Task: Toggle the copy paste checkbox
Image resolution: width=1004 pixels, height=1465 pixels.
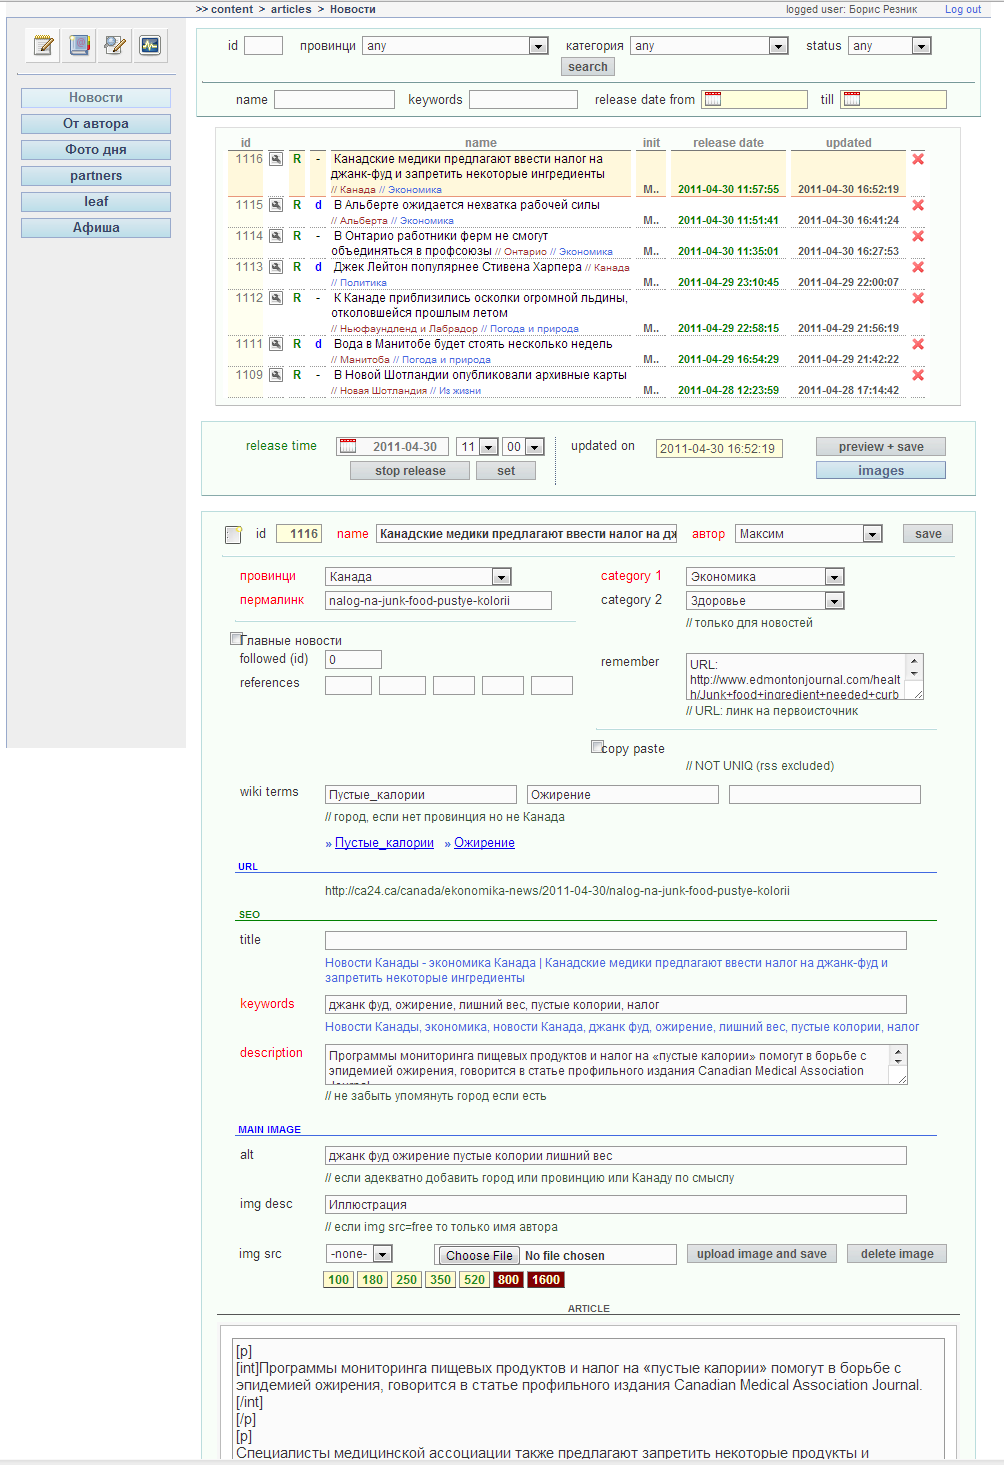Action: pyautogui.click(x=597, y=747)
